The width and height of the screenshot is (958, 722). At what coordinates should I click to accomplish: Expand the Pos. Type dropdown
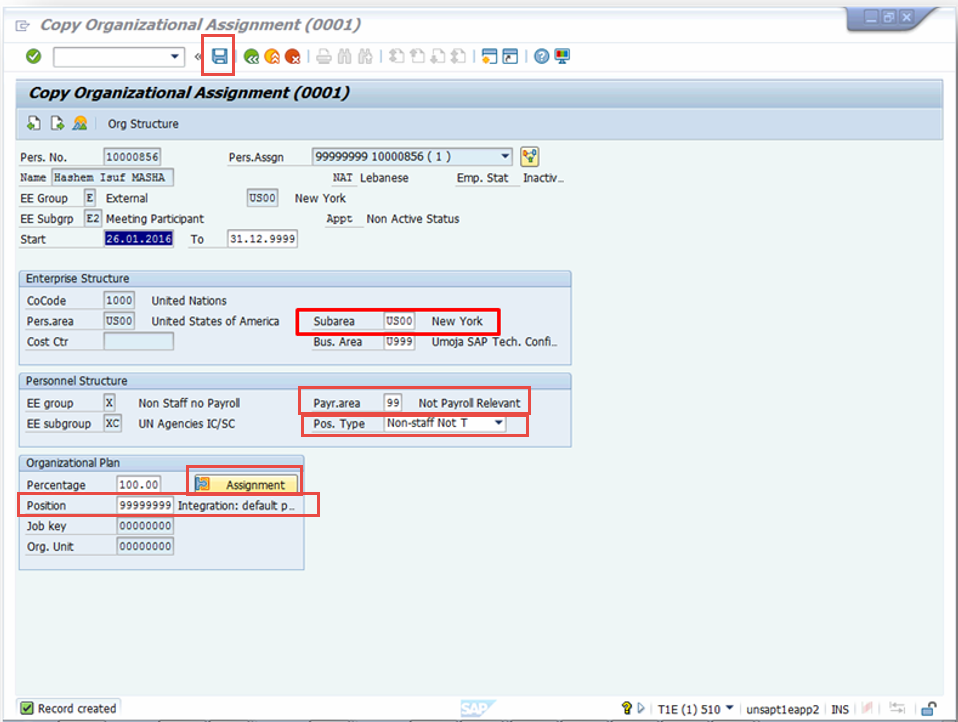coord(501,423)
